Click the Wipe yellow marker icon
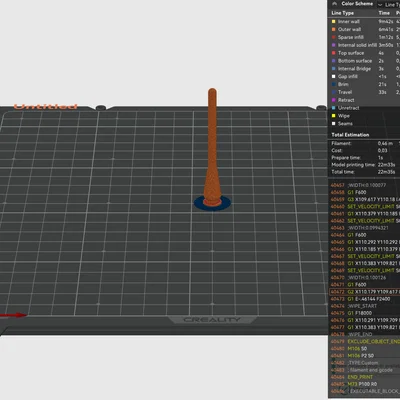Viewport: 400px width, 400px height. click(x=334, y=116)
